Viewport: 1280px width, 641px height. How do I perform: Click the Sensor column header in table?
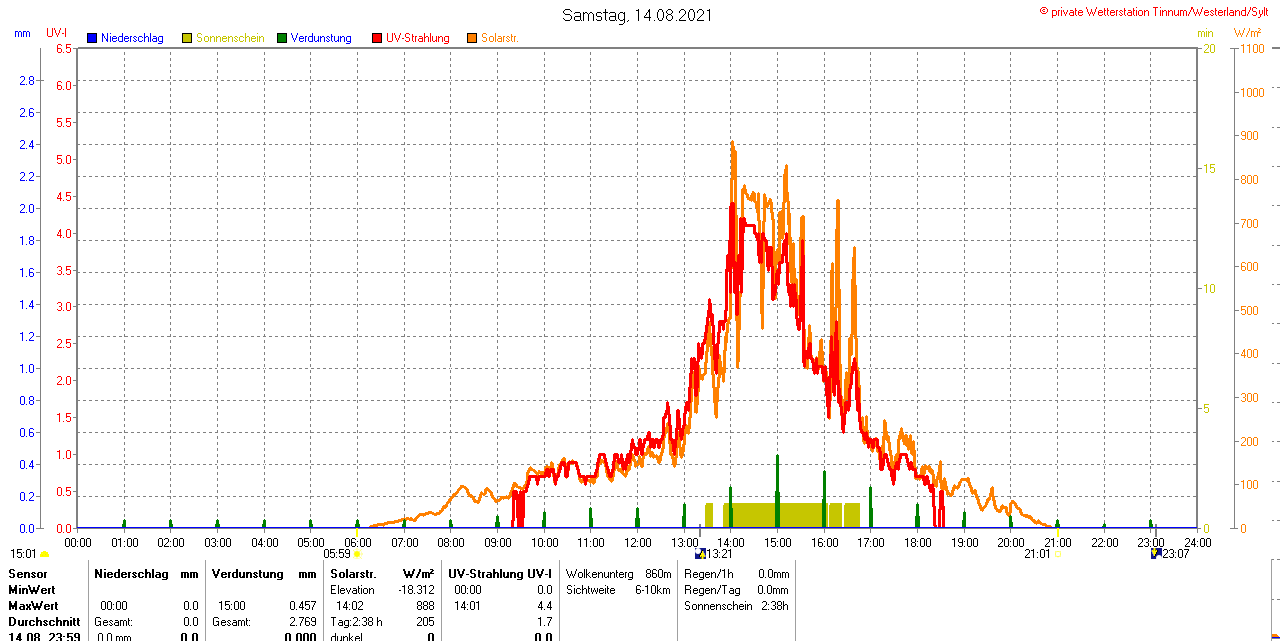click(x=27, y=574)
